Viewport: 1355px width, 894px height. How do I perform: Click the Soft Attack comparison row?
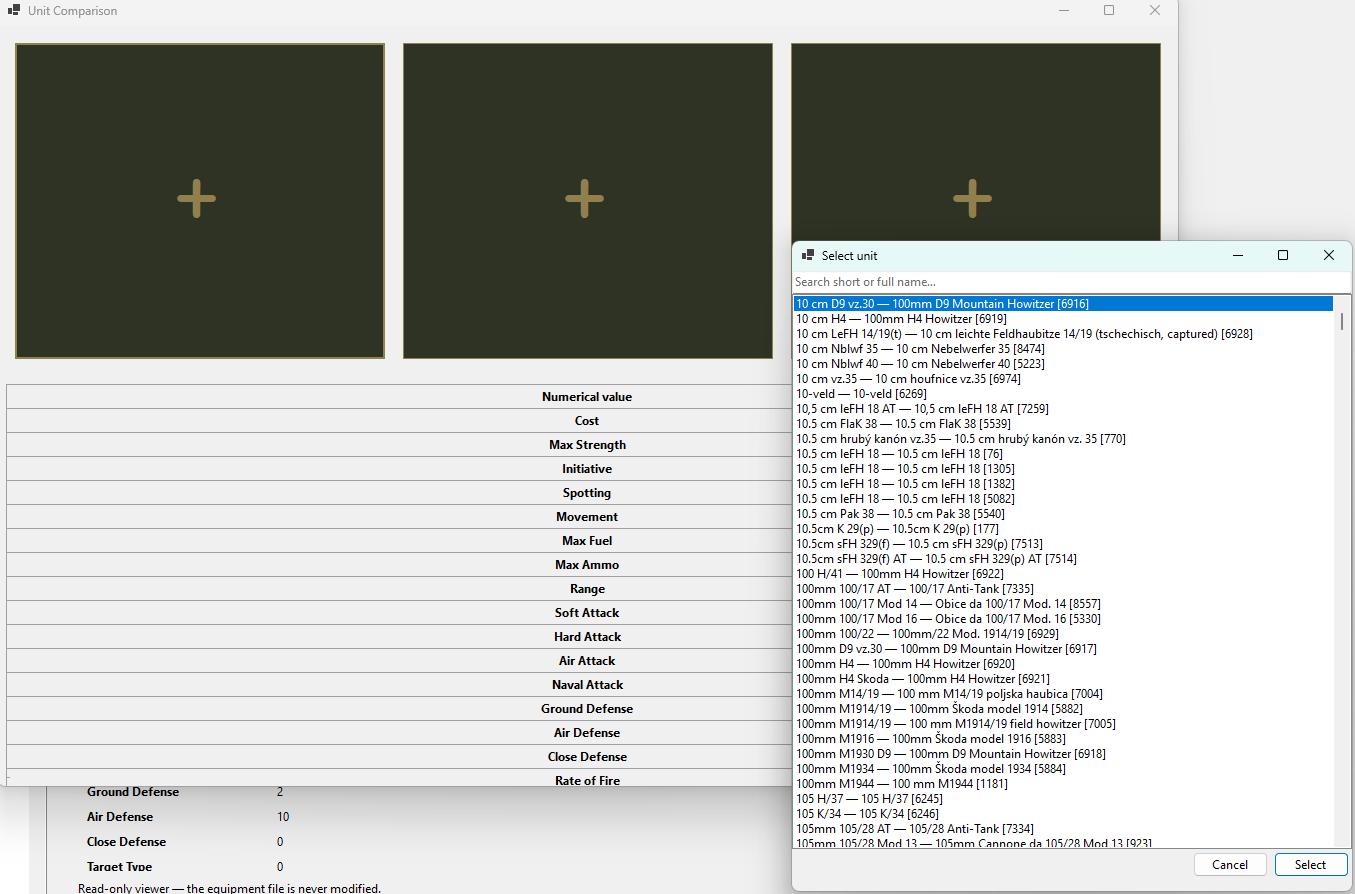tap(399, 613)
